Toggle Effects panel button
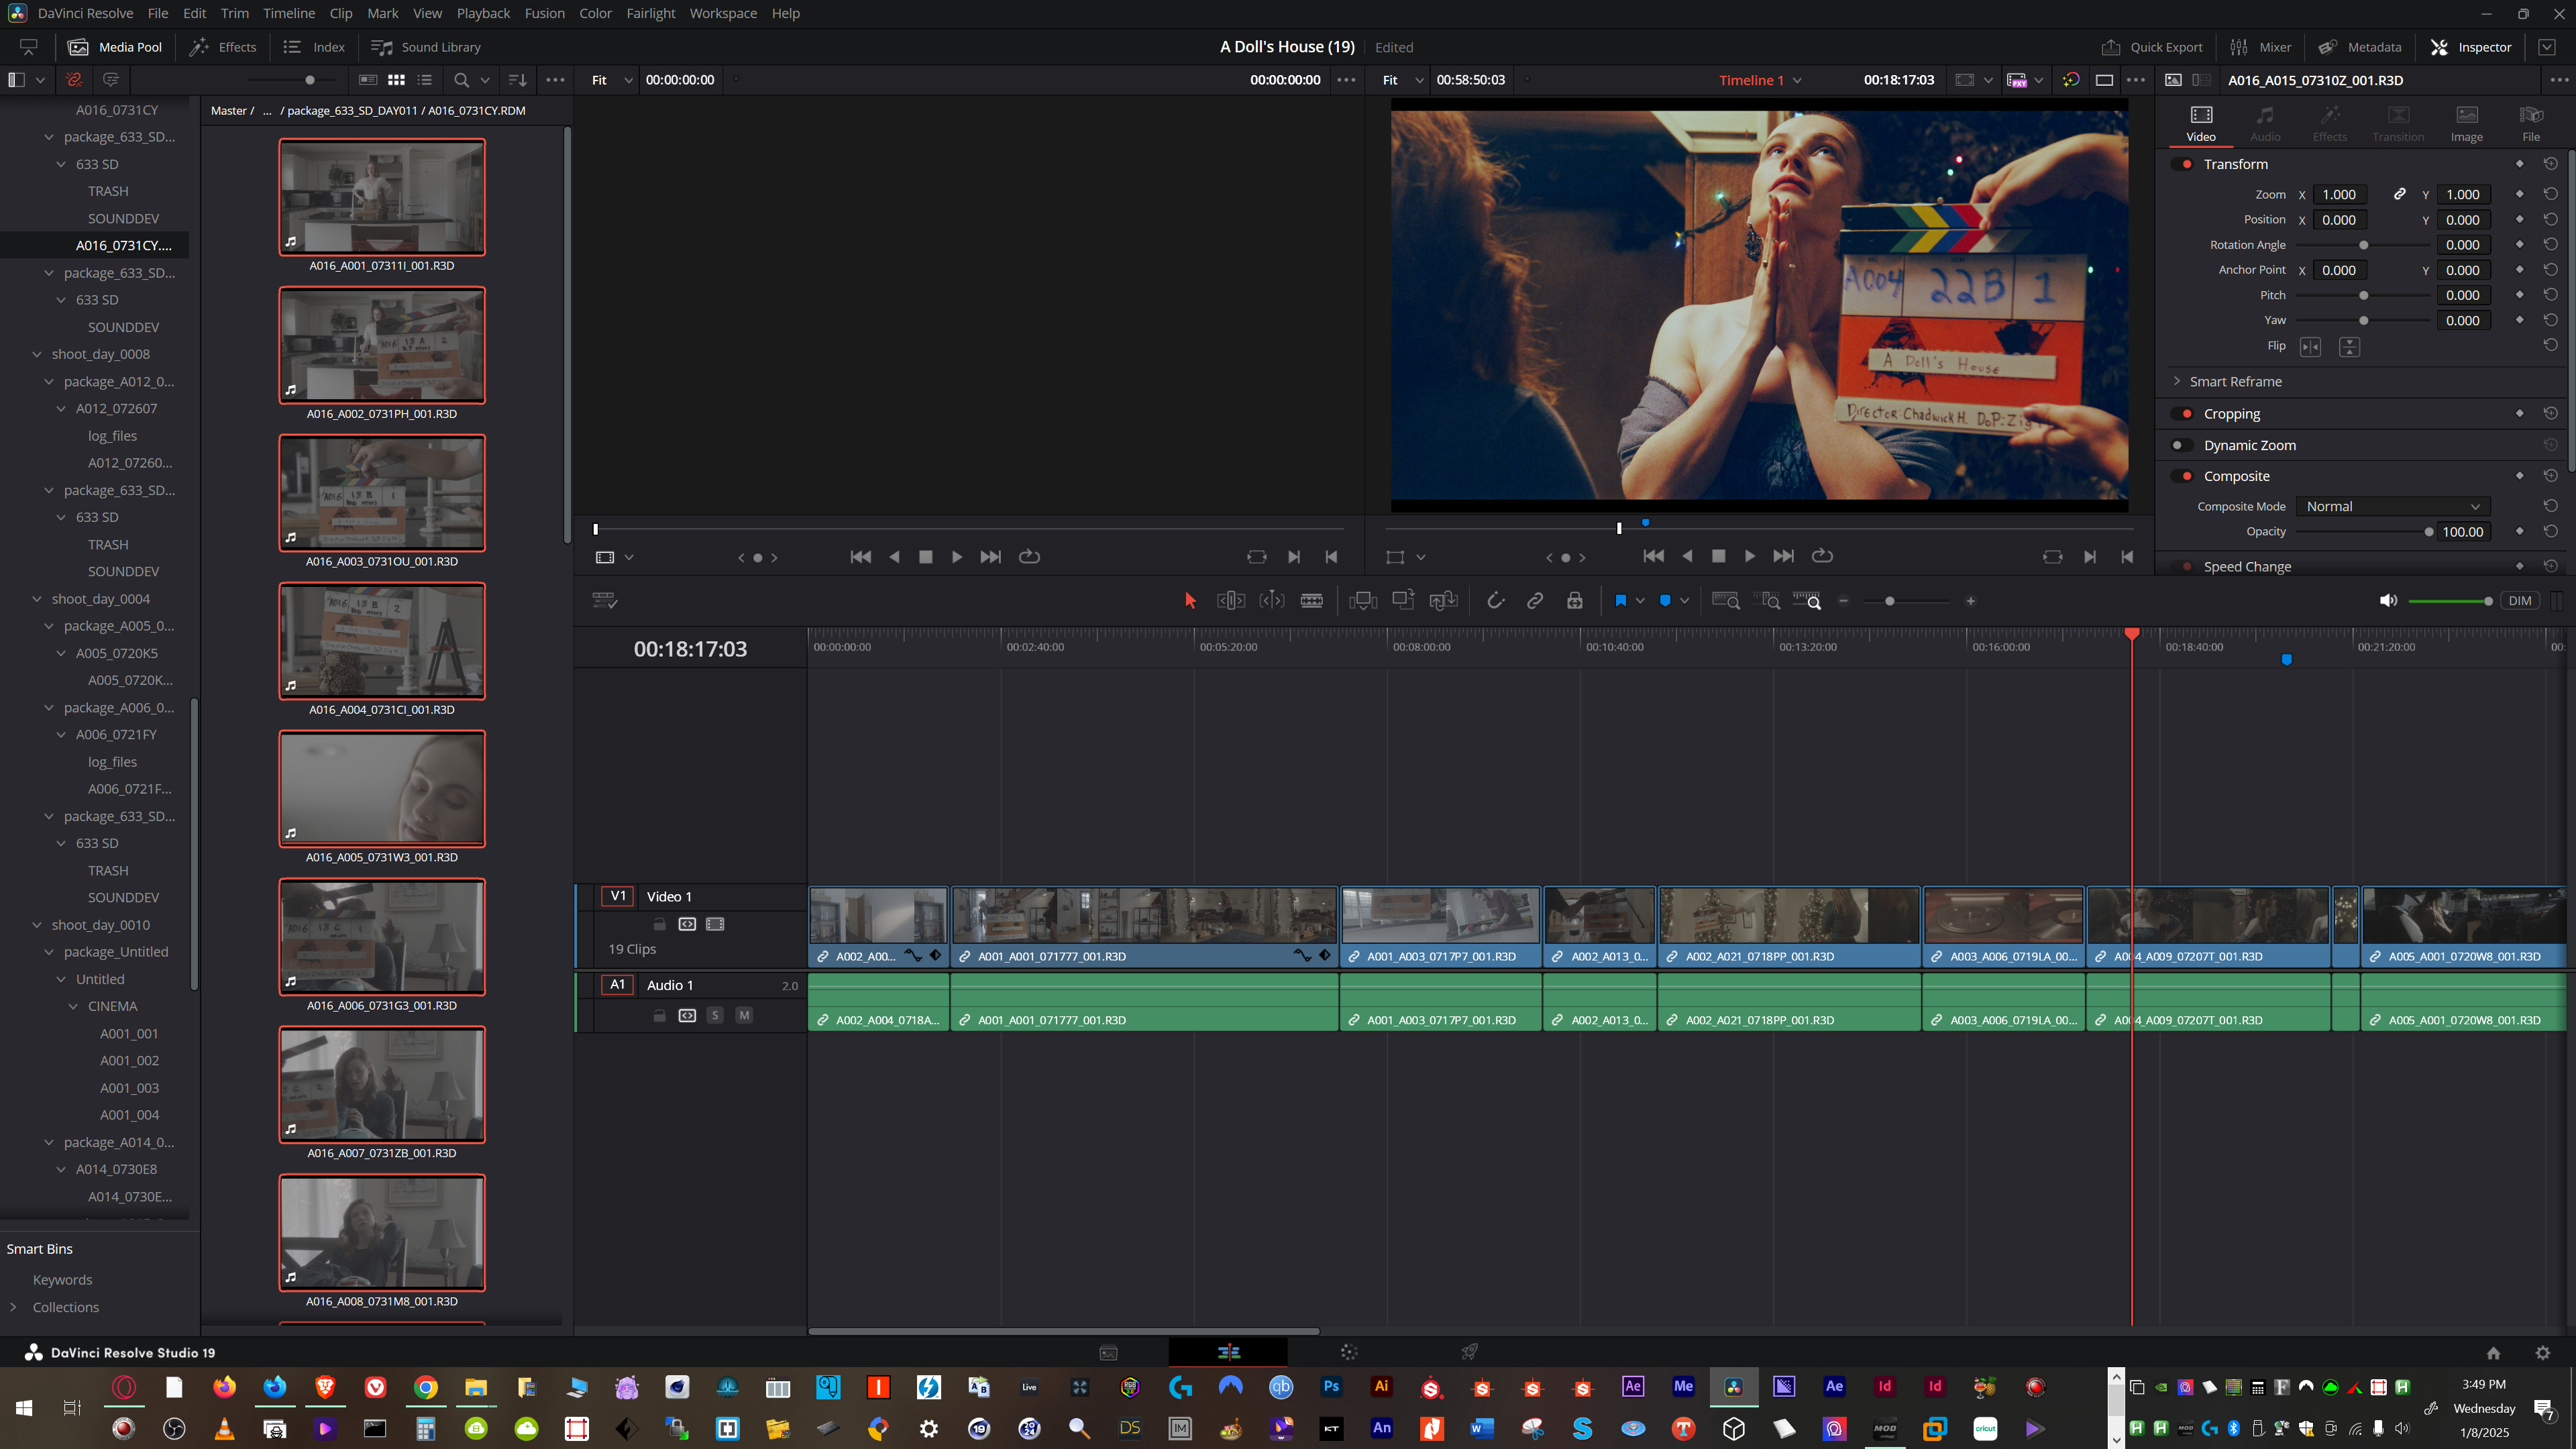The image size is (2576, 1449). point(223,47)
